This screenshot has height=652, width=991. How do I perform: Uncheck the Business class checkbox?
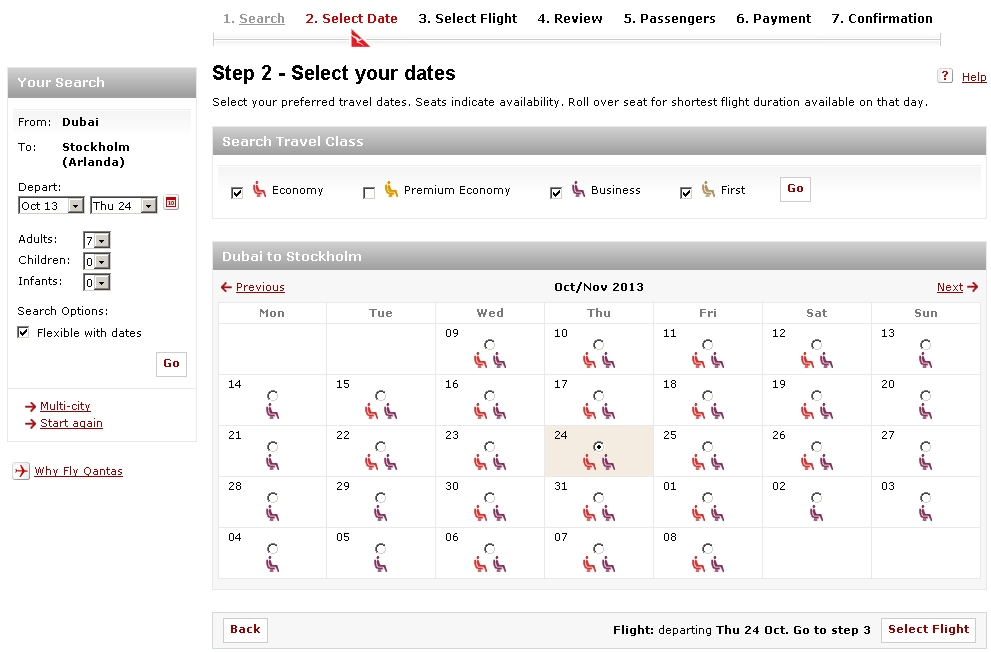coord(556,193)
